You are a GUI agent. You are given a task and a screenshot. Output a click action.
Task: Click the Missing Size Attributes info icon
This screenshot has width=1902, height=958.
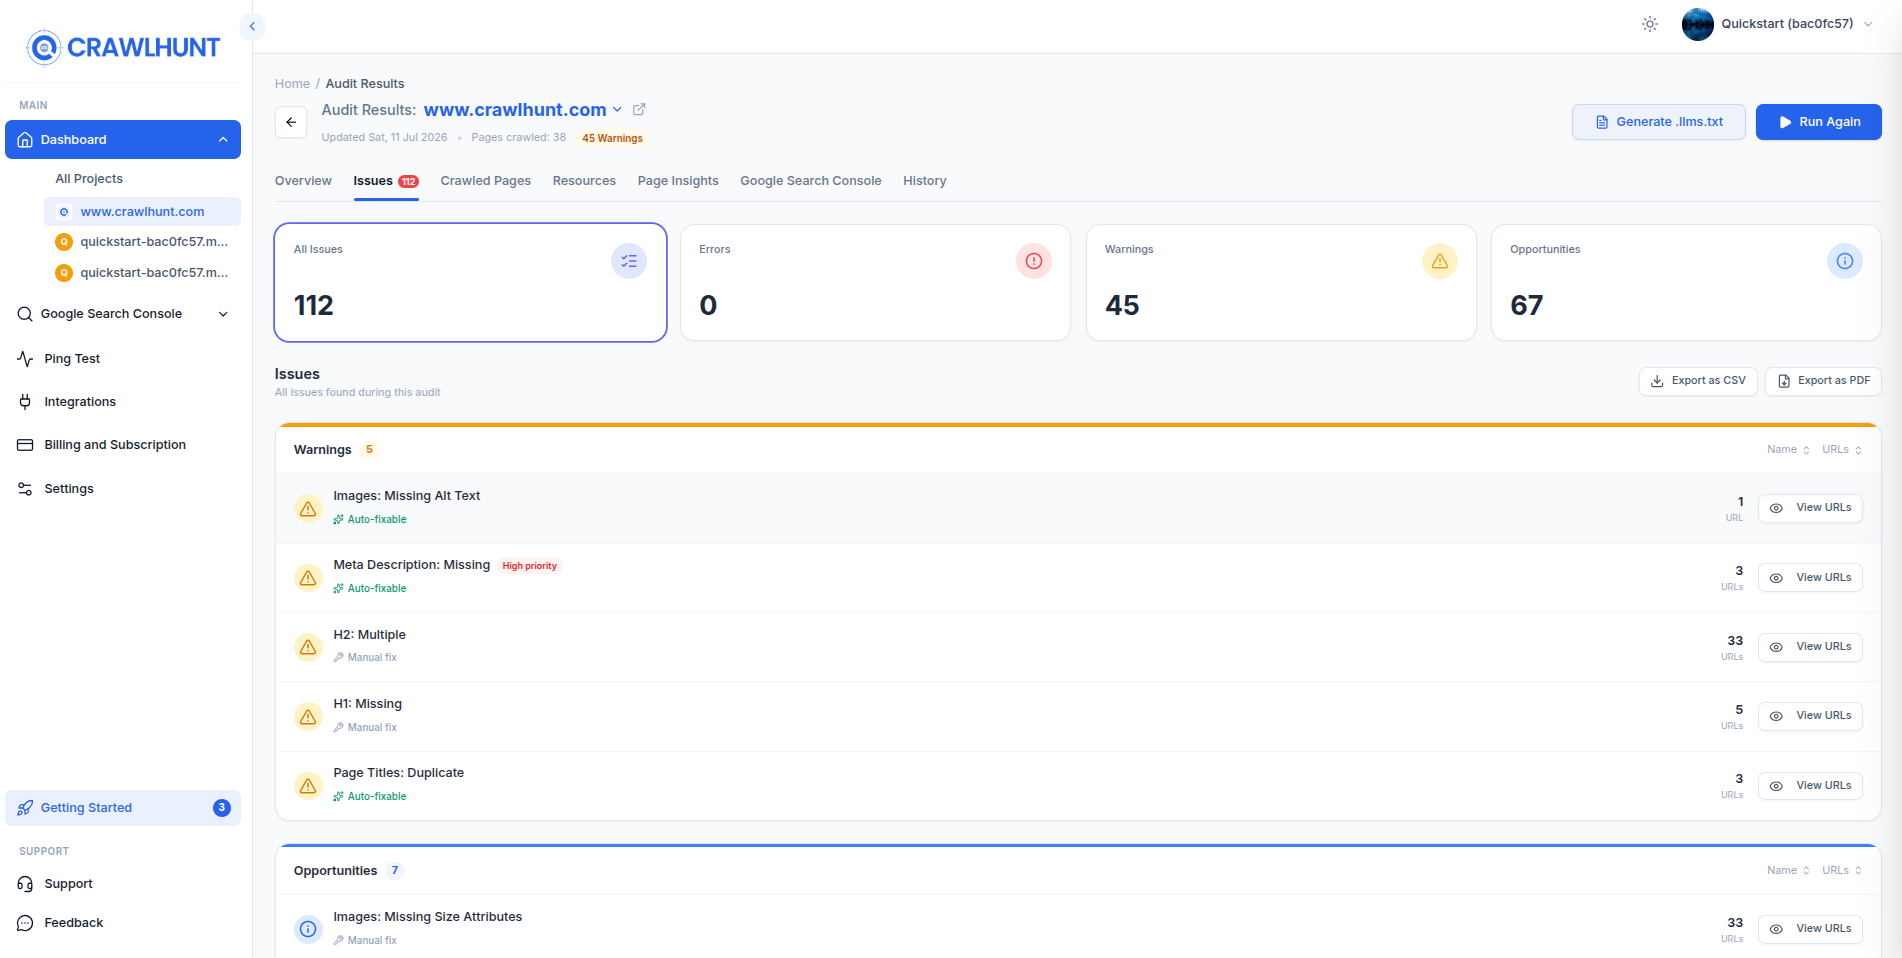click(308, 929)
